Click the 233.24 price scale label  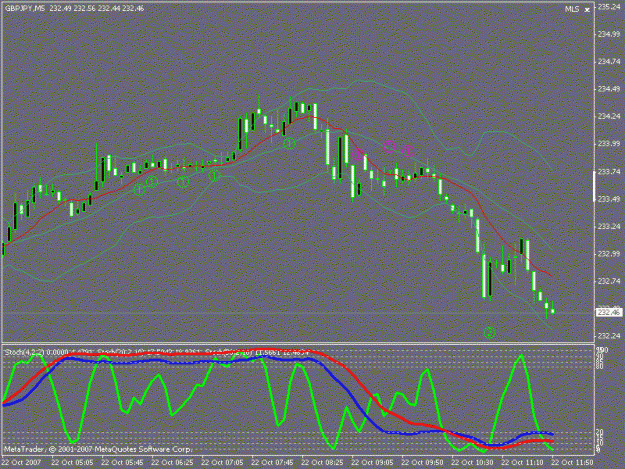point(609,226)
